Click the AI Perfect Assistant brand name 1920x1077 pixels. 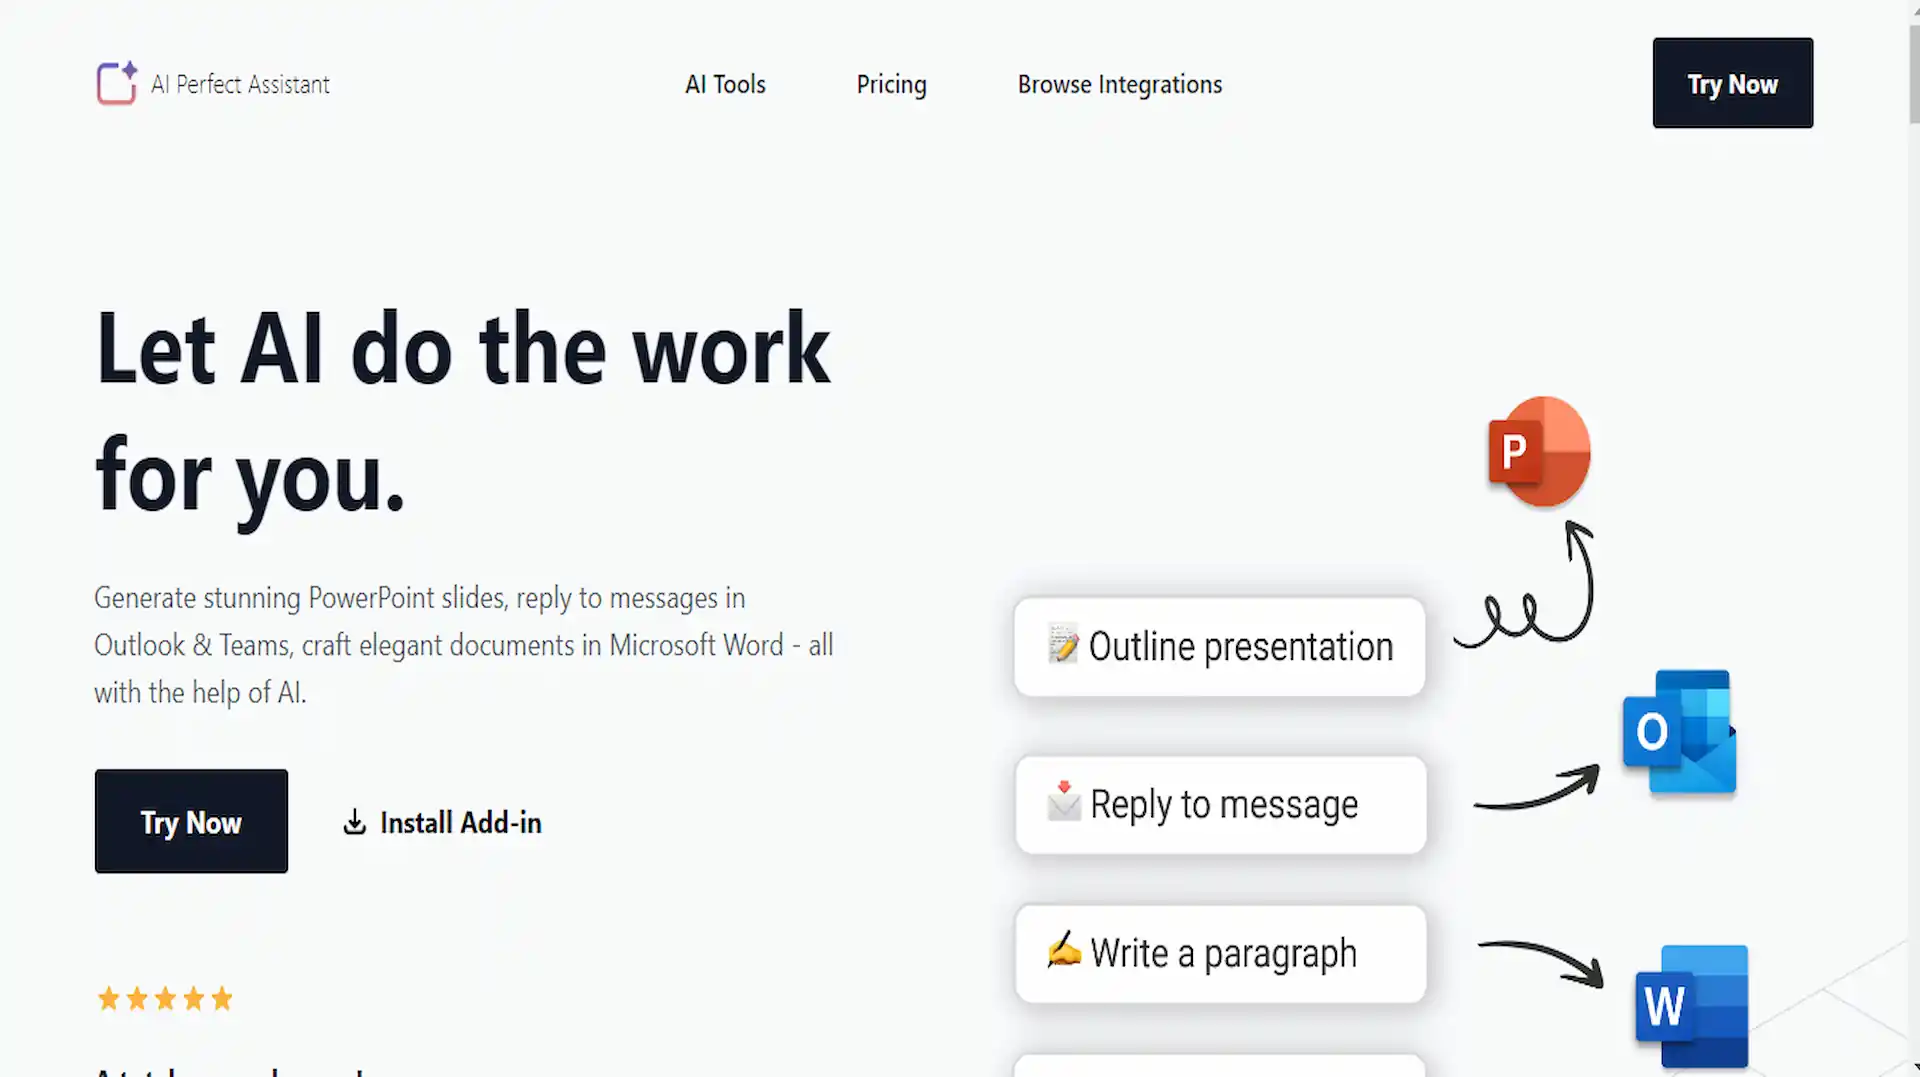coord(240,85)
